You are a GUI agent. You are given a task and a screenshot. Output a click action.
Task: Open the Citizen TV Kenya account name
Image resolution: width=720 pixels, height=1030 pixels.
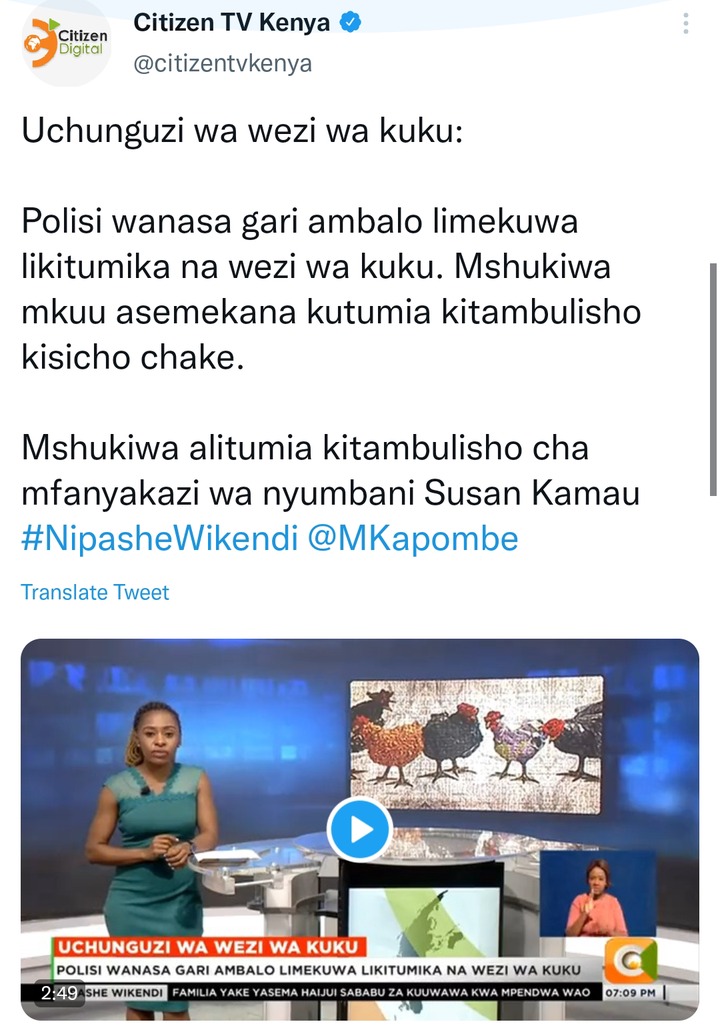(x=231, y=23)
